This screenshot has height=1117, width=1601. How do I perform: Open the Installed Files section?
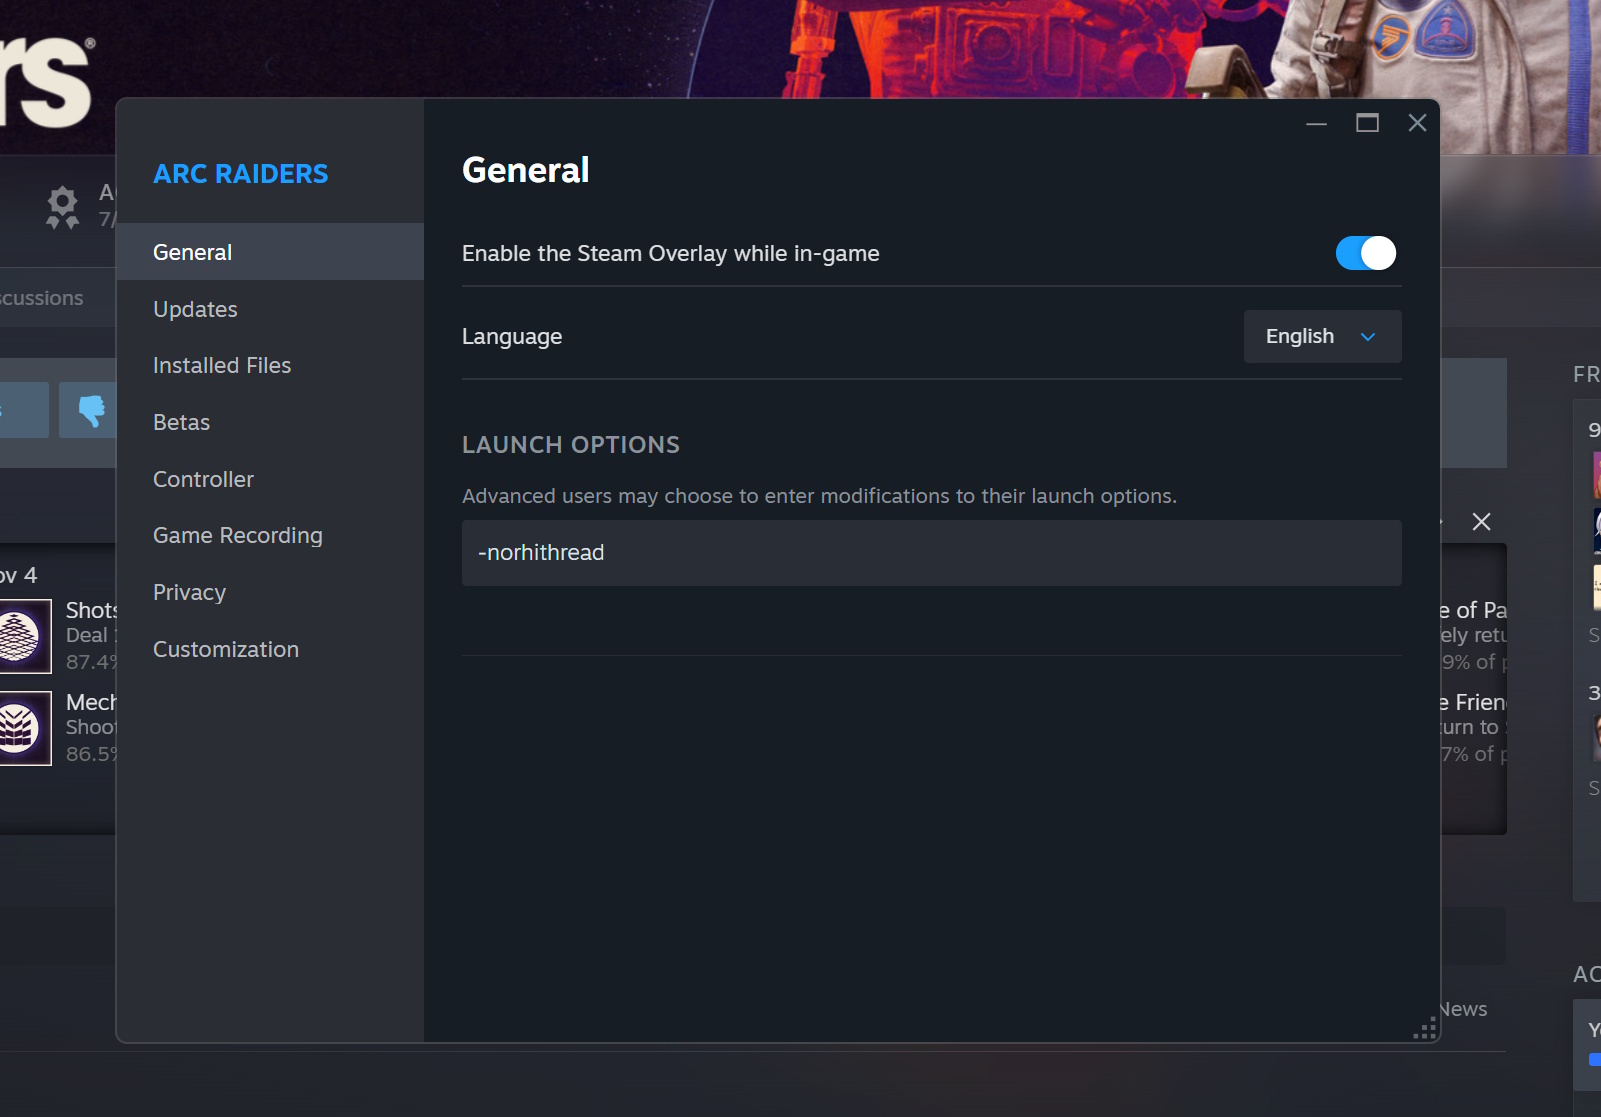(x=221, y=365)
